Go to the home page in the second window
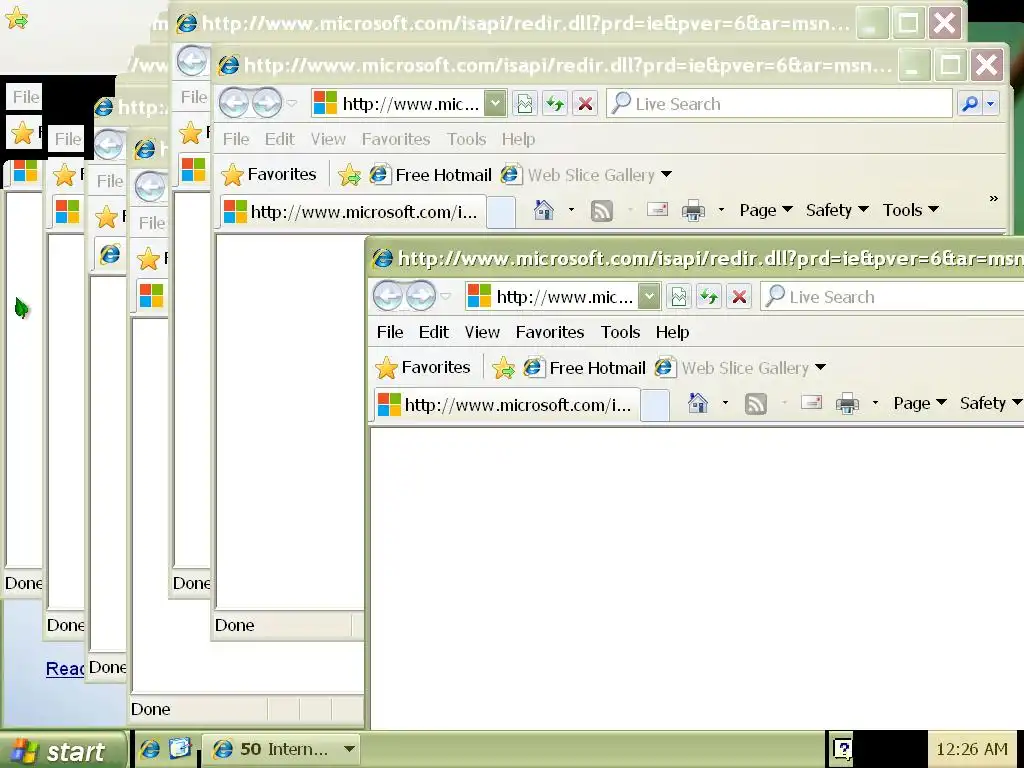 (543, 210)
